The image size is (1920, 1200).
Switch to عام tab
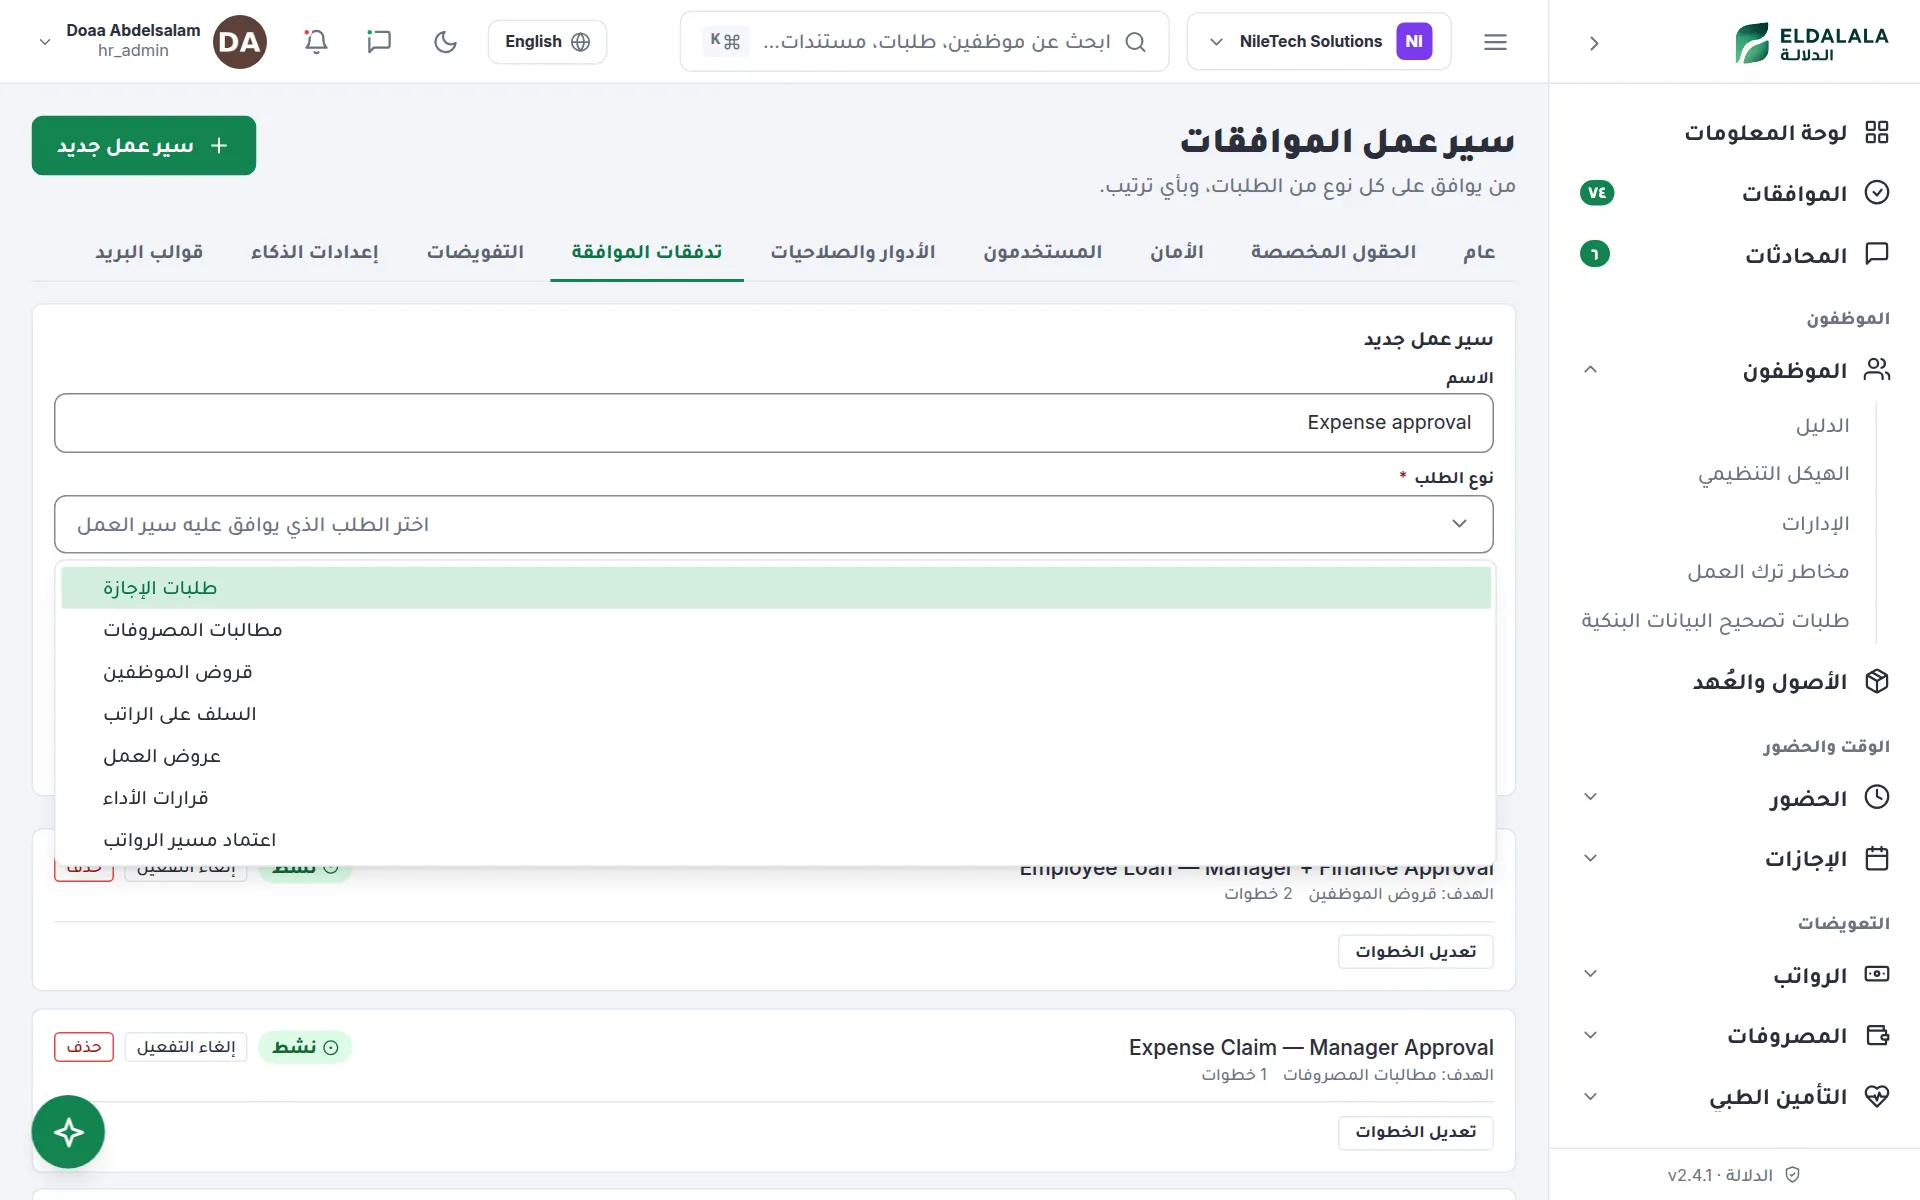(1479, 252)
